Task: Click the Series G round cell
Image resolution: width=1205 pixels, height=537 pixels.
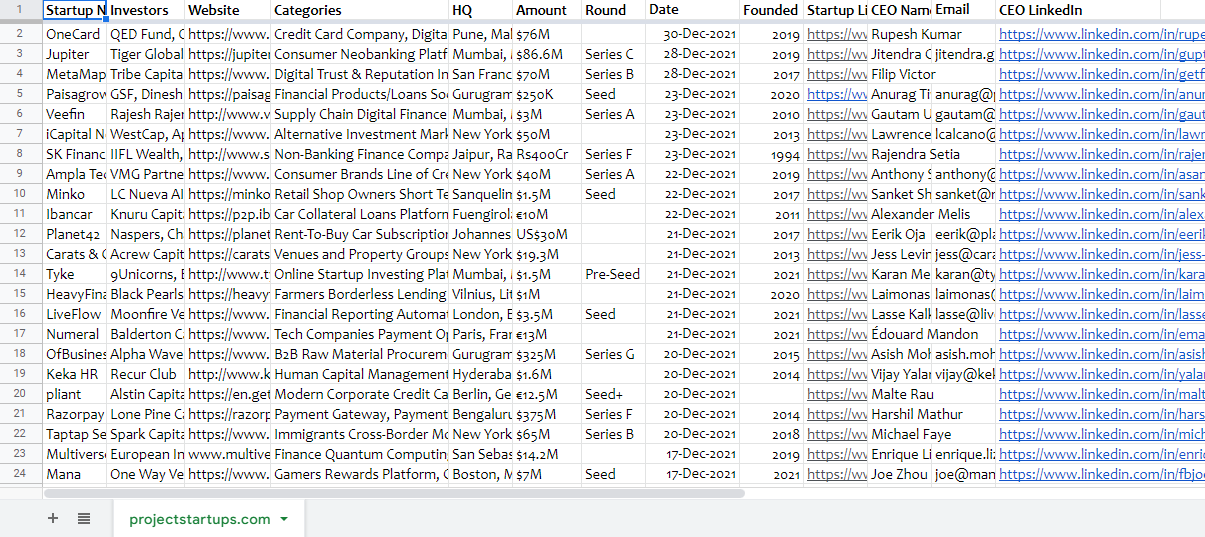Action: (613, 354)
